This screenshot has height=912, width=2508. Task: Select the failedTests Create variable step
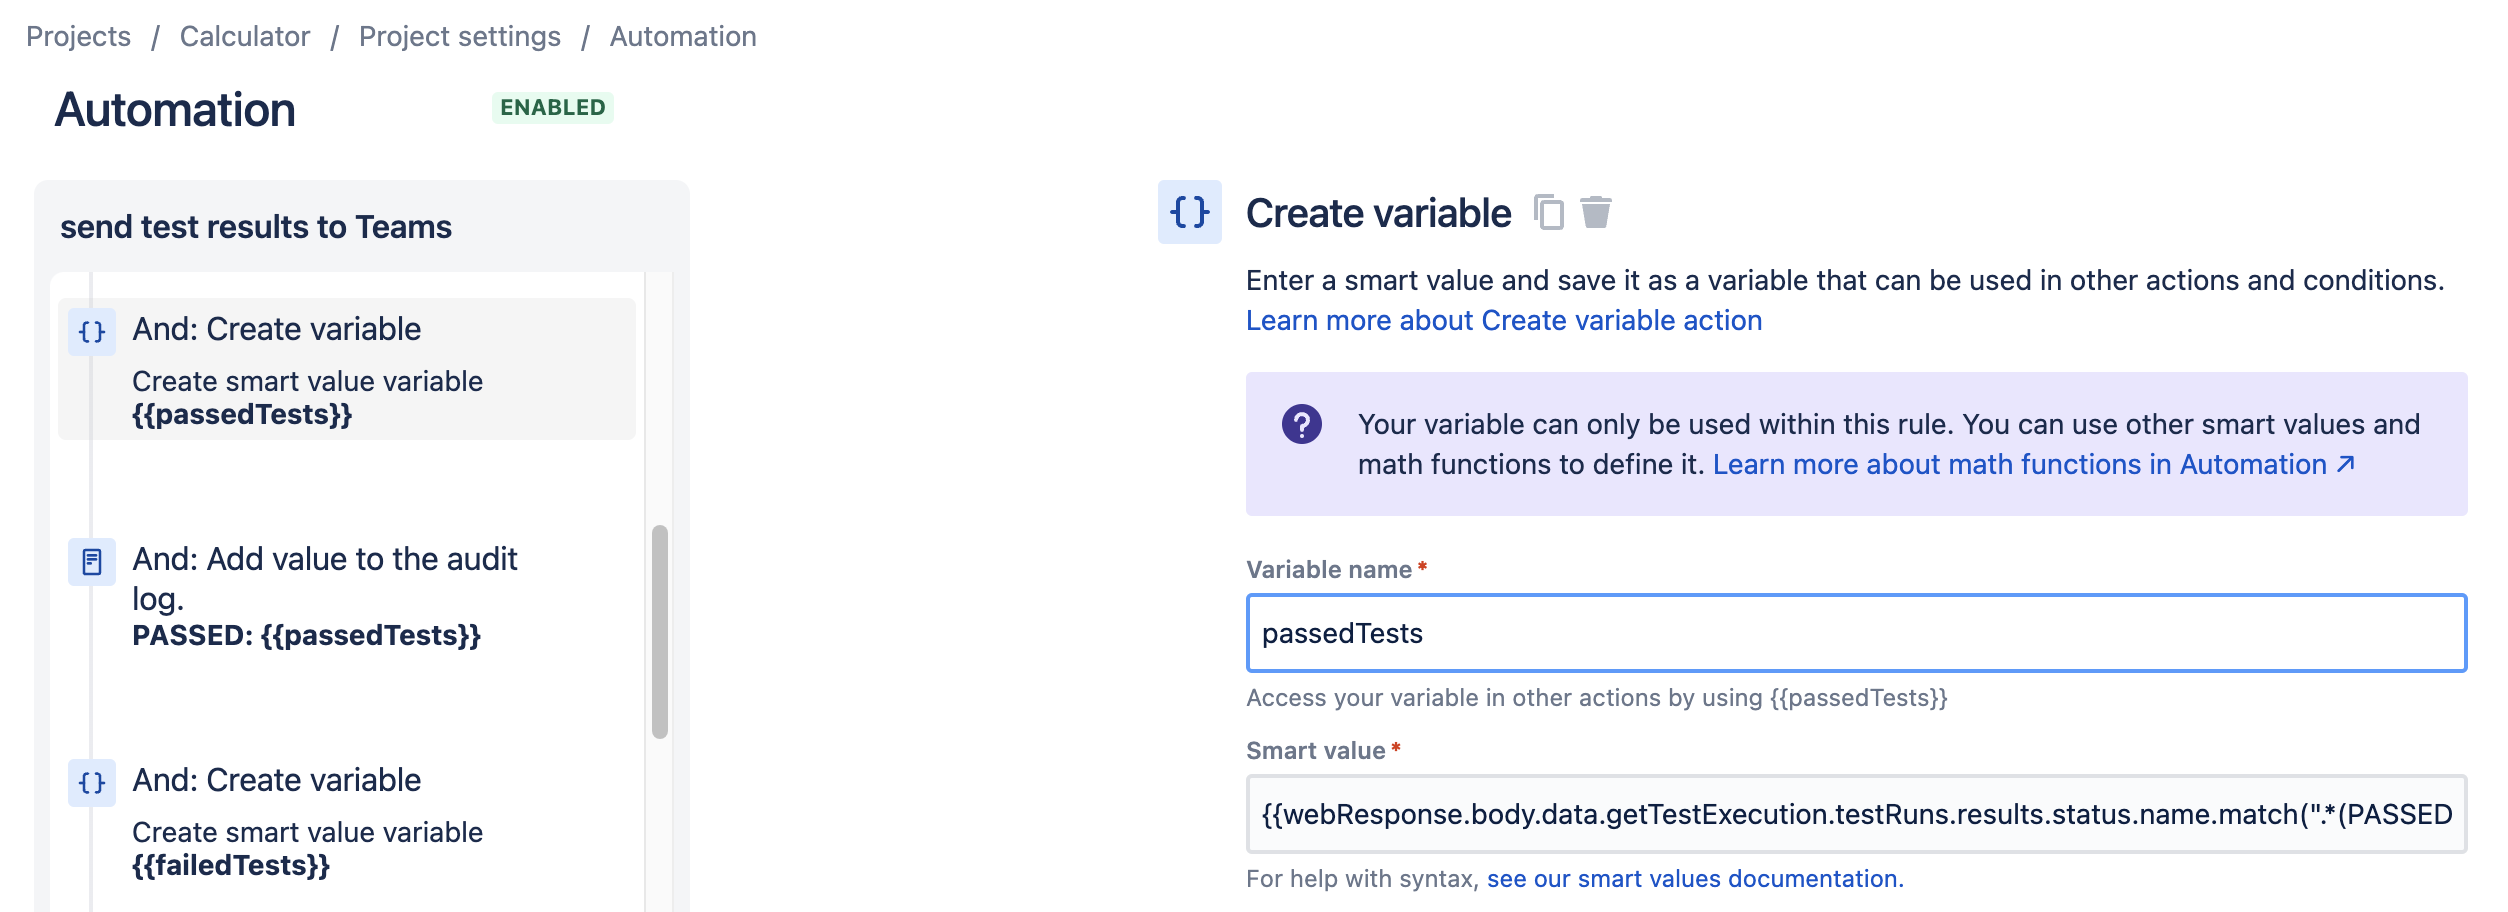(347, 820)
